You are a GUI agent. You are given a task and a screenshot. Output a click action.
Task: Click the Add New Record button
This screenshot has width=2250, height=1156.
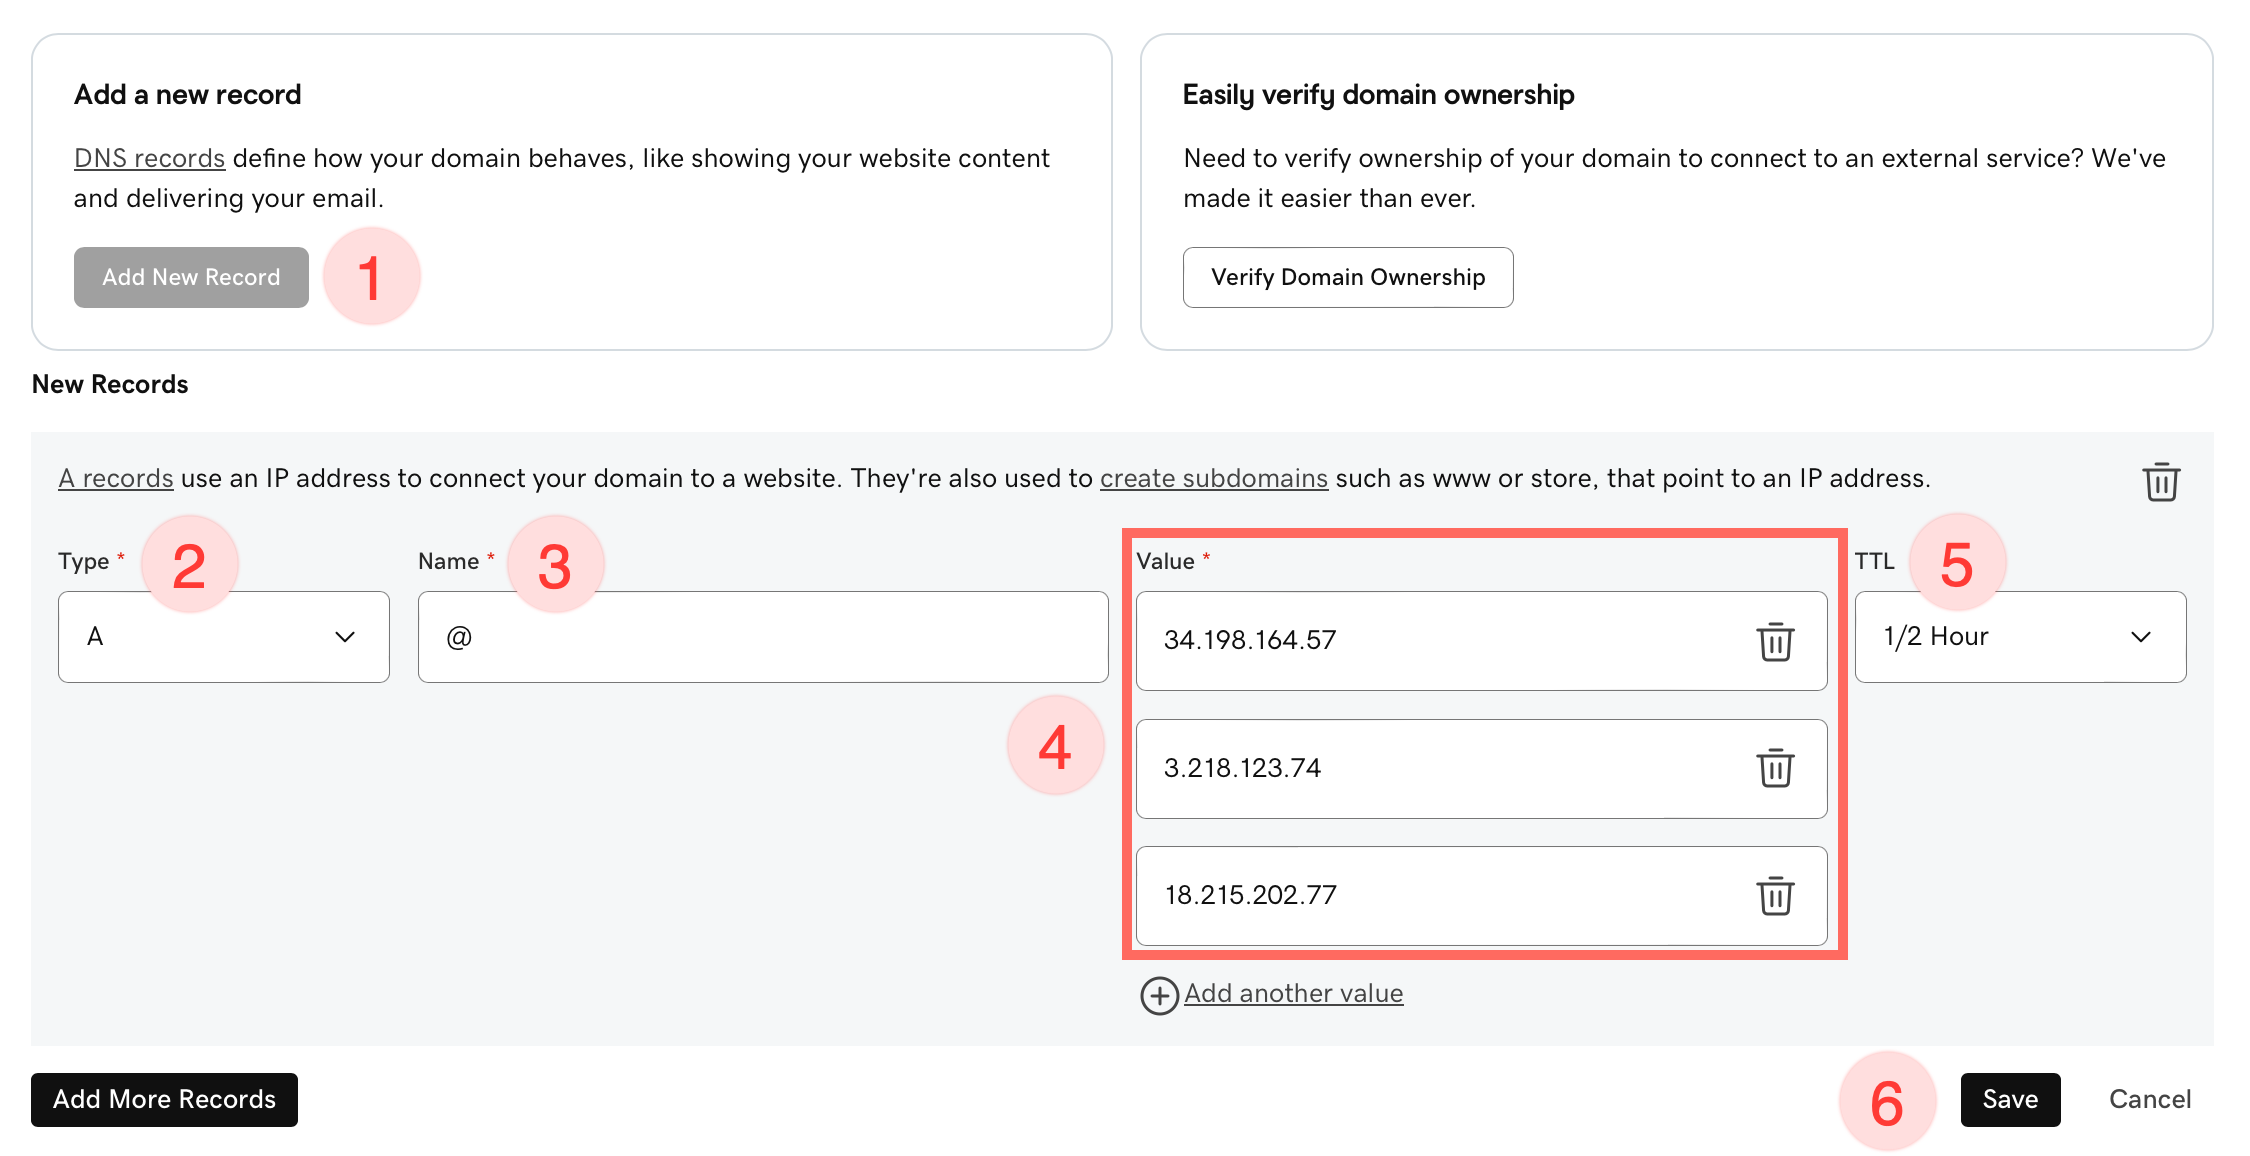pyautogui.click(x=191, y=277)
